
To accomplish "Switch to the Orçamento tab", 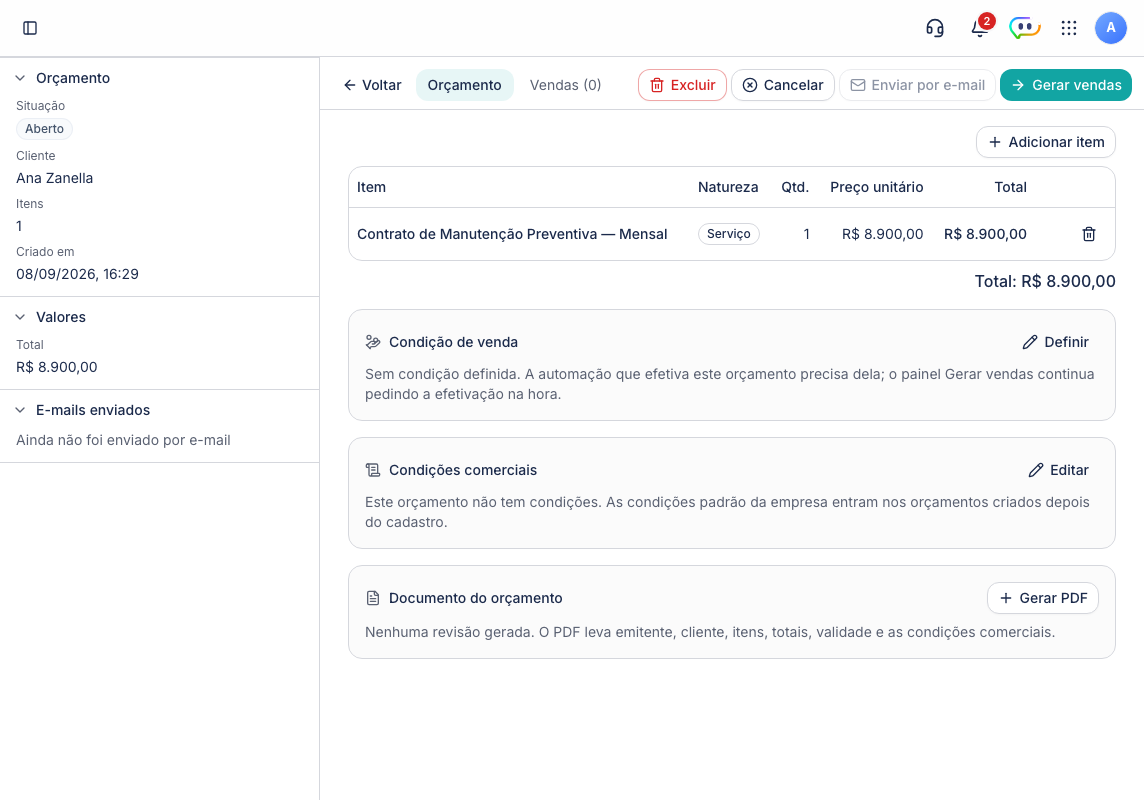I will [x=464, y=85].
